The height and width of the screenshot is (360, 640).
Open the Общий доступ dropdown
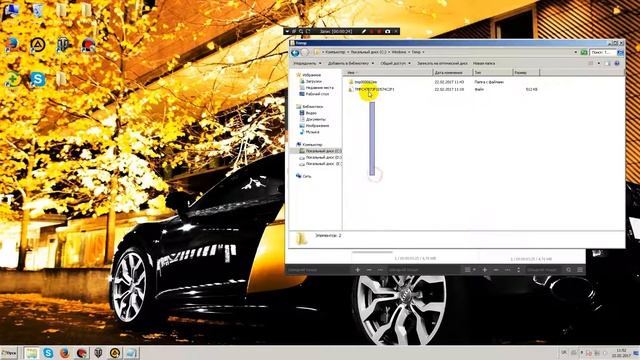point(395,63)
